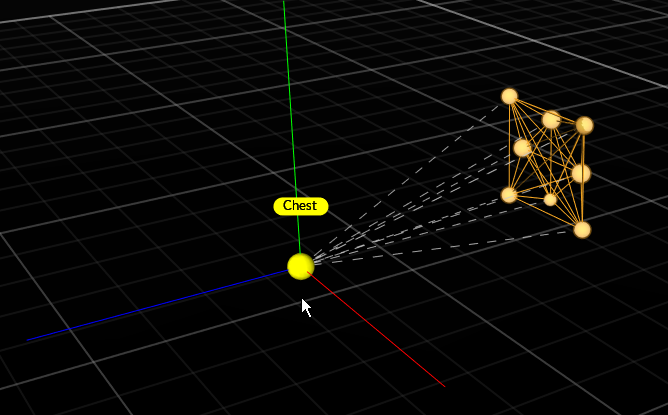Select dashed line leading to bottom-right marker
This screenshot has height=415, width=668.
pos(450,245)
